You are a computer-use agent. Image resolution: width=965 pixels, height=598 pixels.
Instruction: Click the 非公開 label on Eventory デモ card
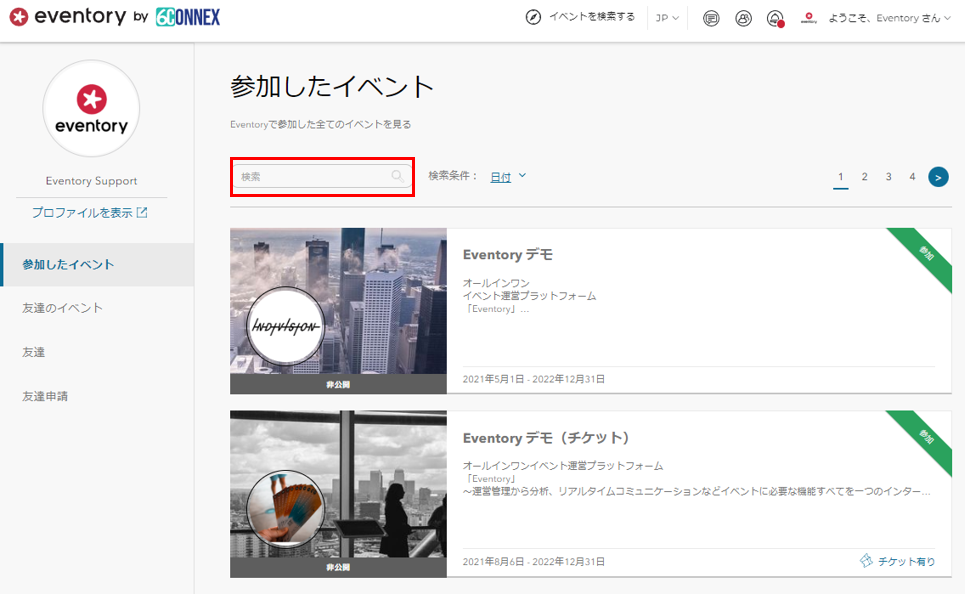[x=338, y=385]
